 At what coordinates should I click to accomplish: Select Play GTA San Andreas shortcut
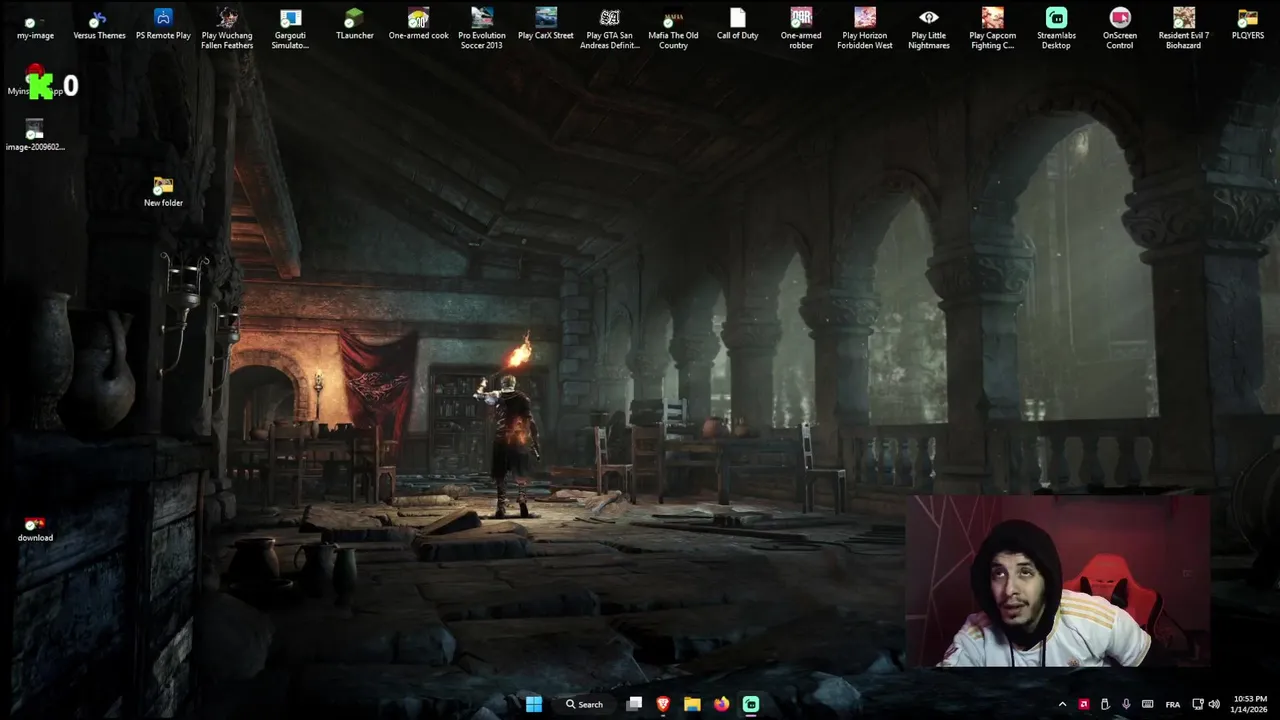pyautogui.click(x=610, y=30)
